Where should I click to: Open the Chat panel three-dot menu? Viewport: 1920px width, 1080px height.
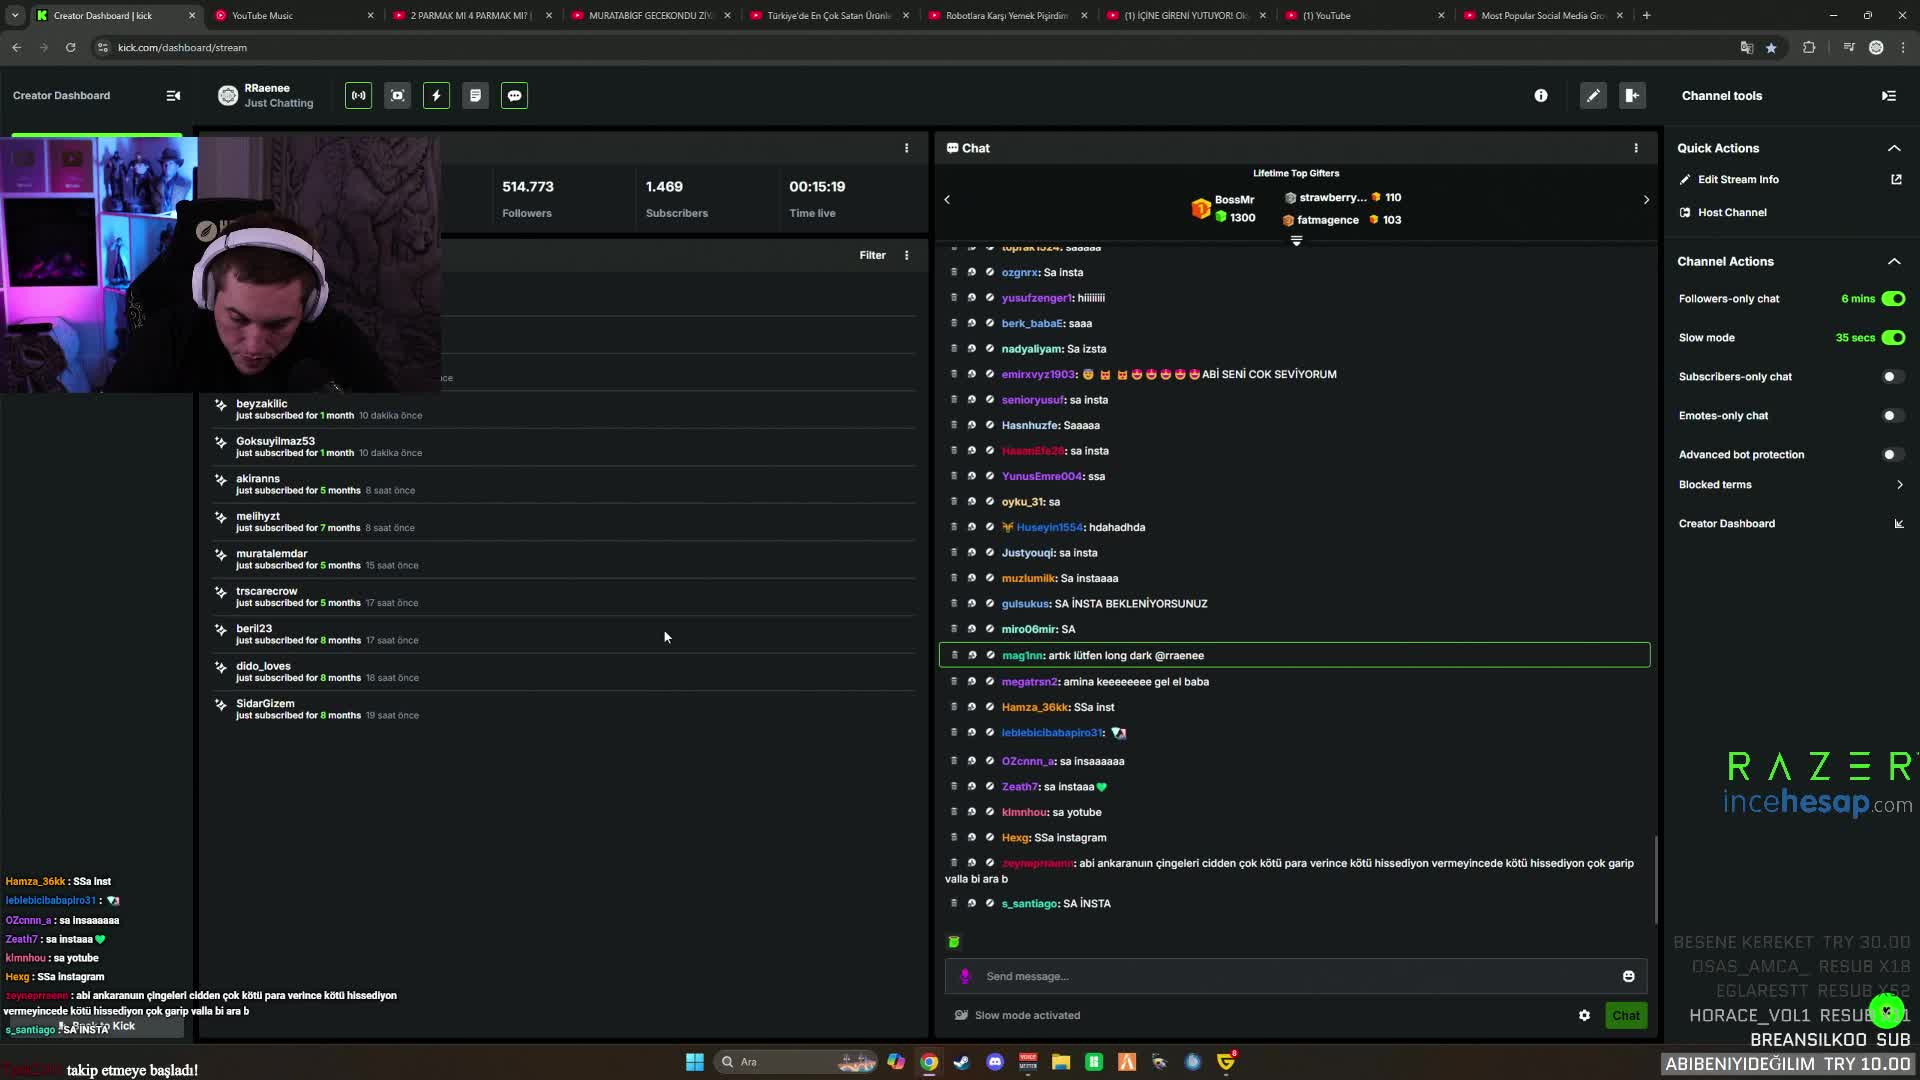(1636, 148)
